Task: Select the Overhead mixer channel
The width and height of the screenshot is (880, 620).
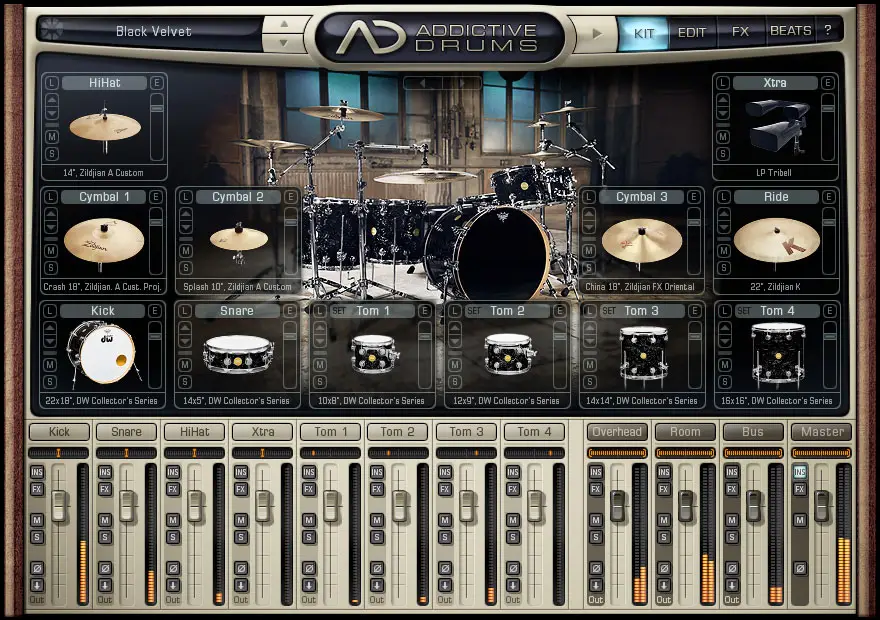Action: pos(617,432)
